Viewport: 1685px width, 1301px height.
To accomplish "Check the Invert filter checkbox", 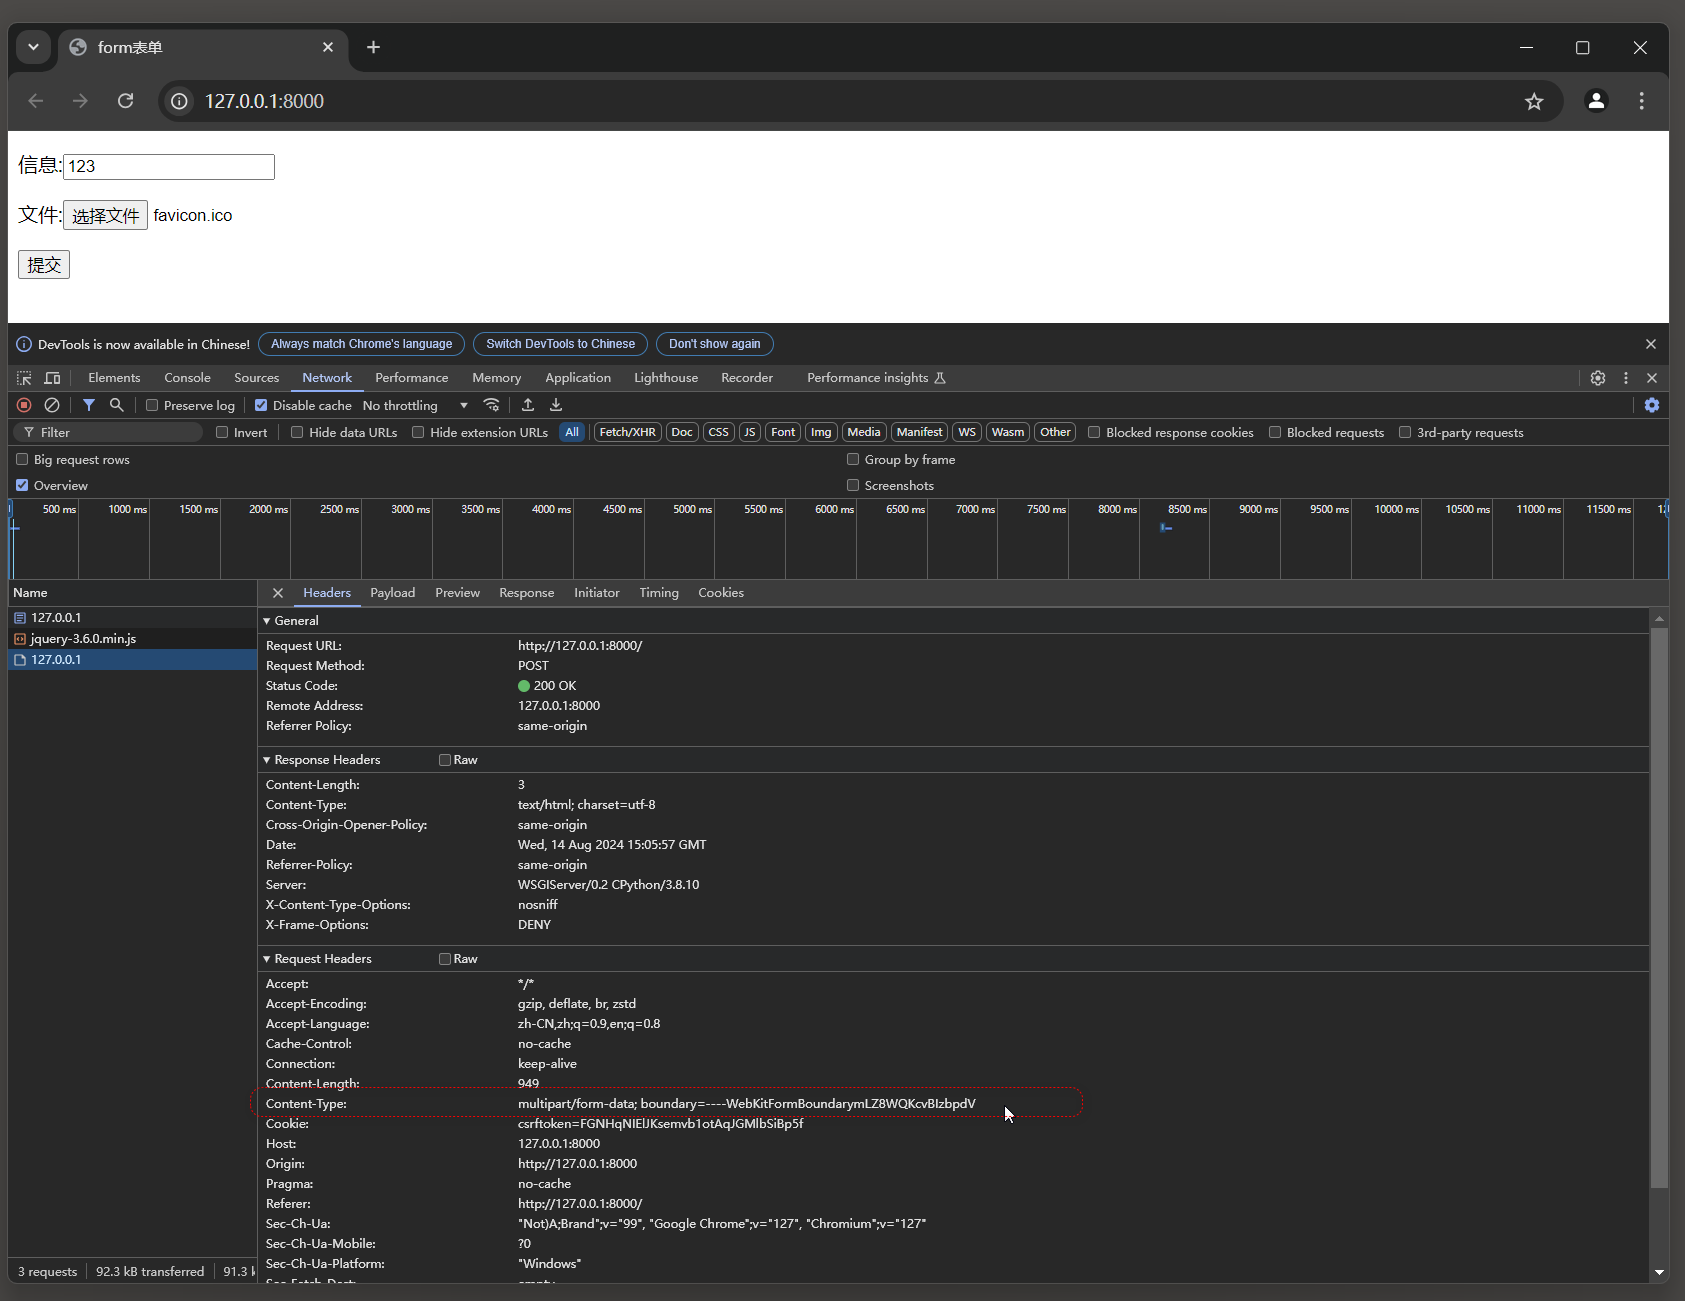I will tap(222, 432).
